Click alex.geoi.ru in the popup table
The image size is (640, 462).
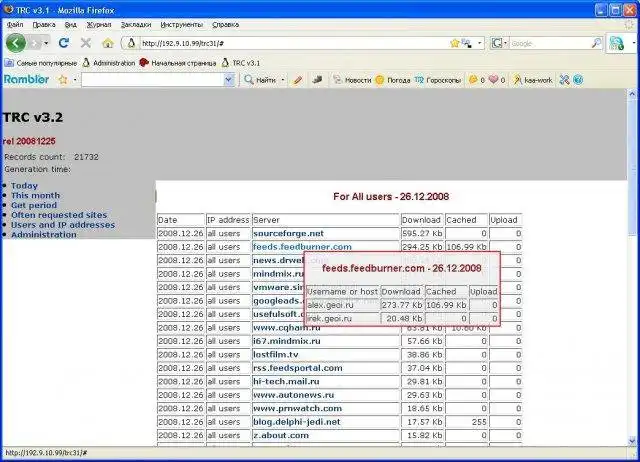pyautogui.click(x=330, y=305)
